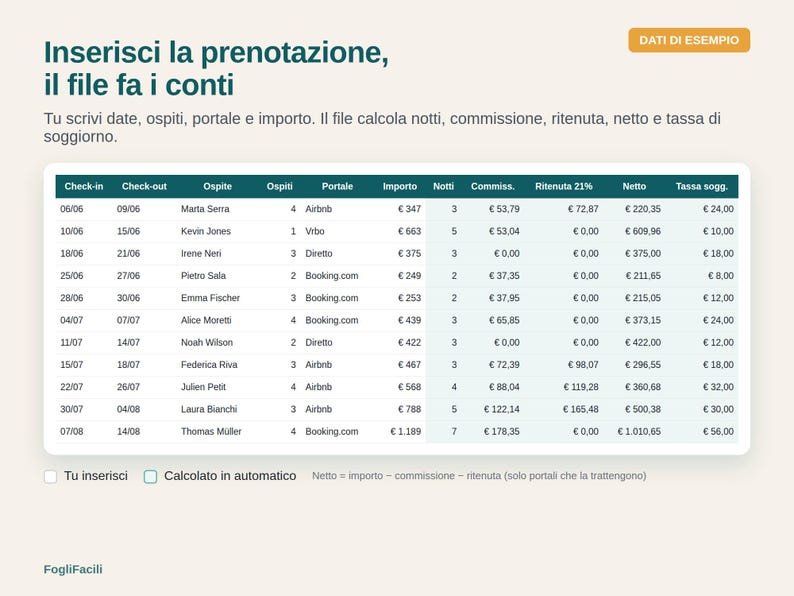Click the commission value € 53,79
This screenshot has width=794, height=596.
(x=504, y=209)
